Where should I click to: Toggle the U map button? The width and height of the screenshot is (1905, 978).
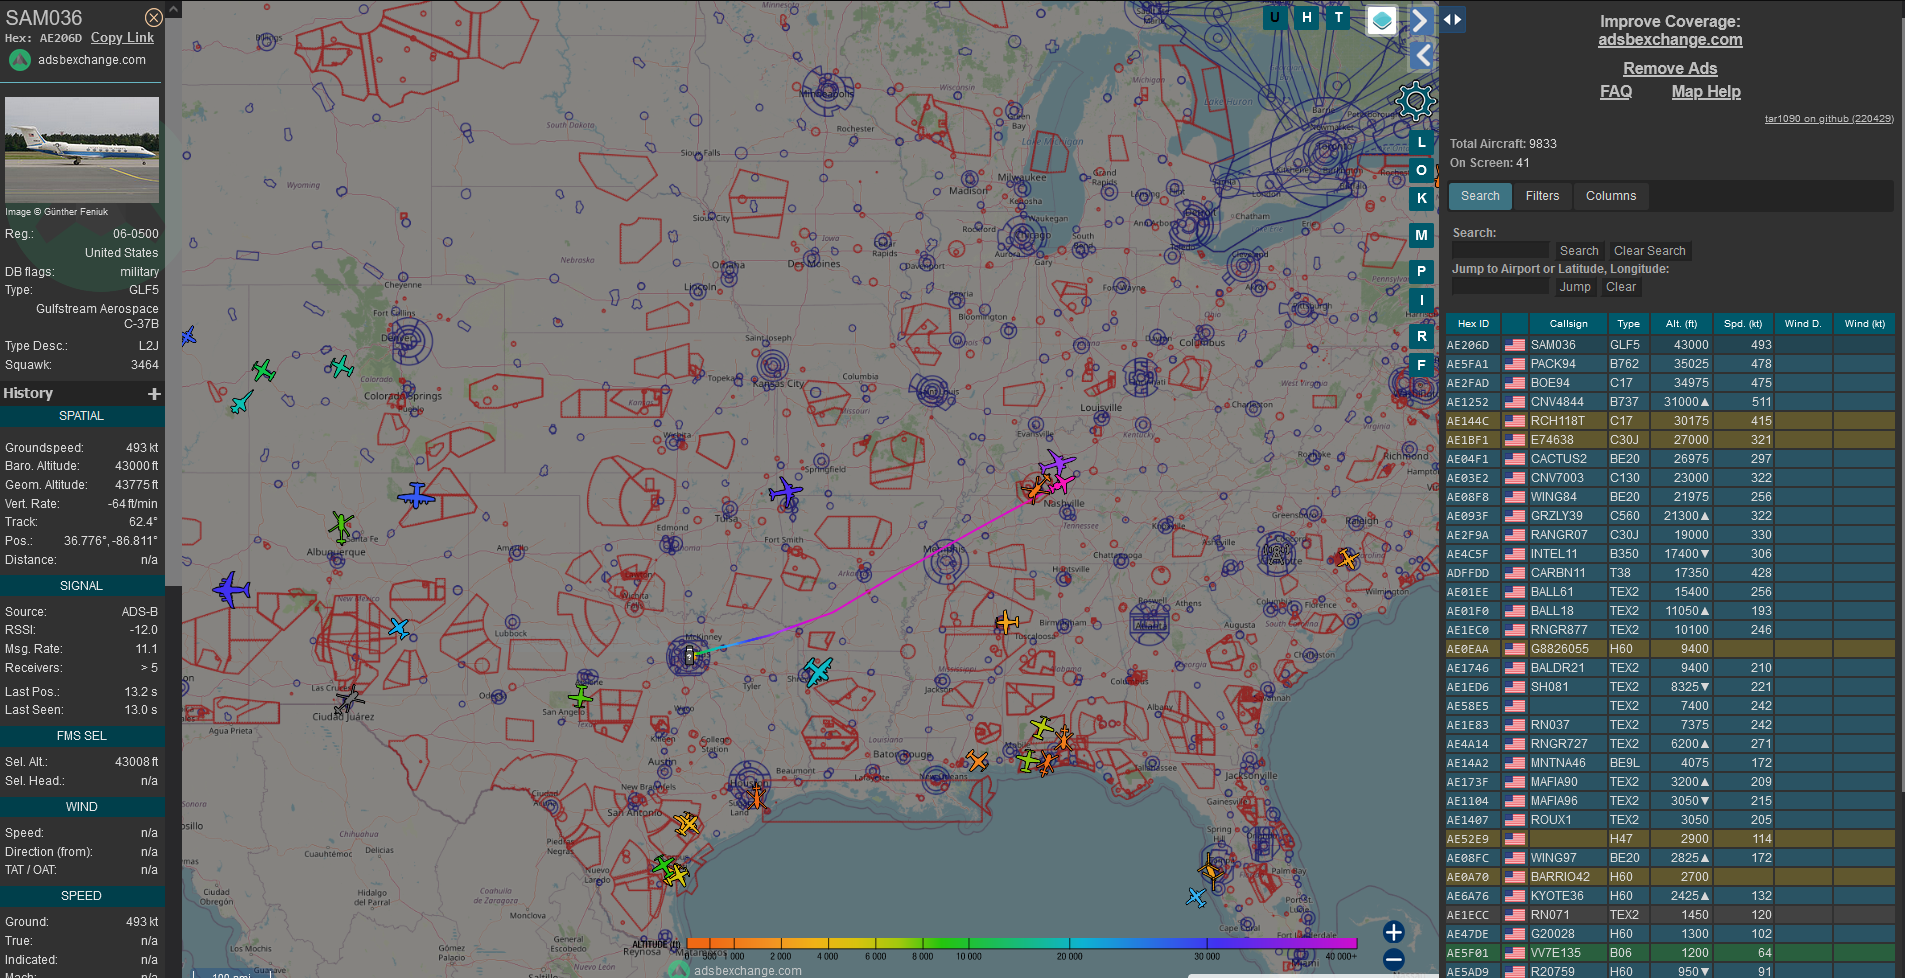tap(1275, 17)
